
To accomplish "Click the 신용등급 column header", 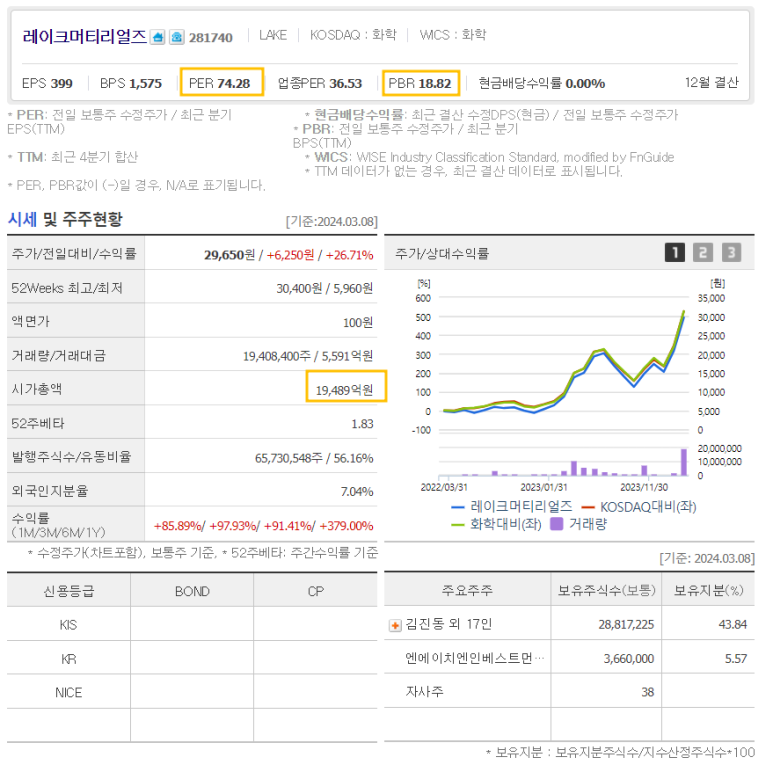I will coord(69,591).
